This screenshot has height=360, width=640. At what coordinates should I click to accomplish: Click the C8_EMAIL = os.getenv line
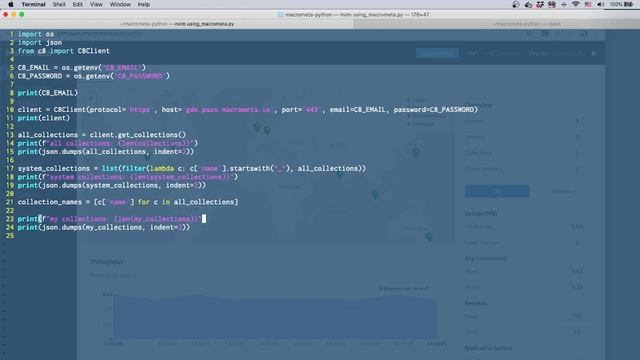[x=82, y=68]
